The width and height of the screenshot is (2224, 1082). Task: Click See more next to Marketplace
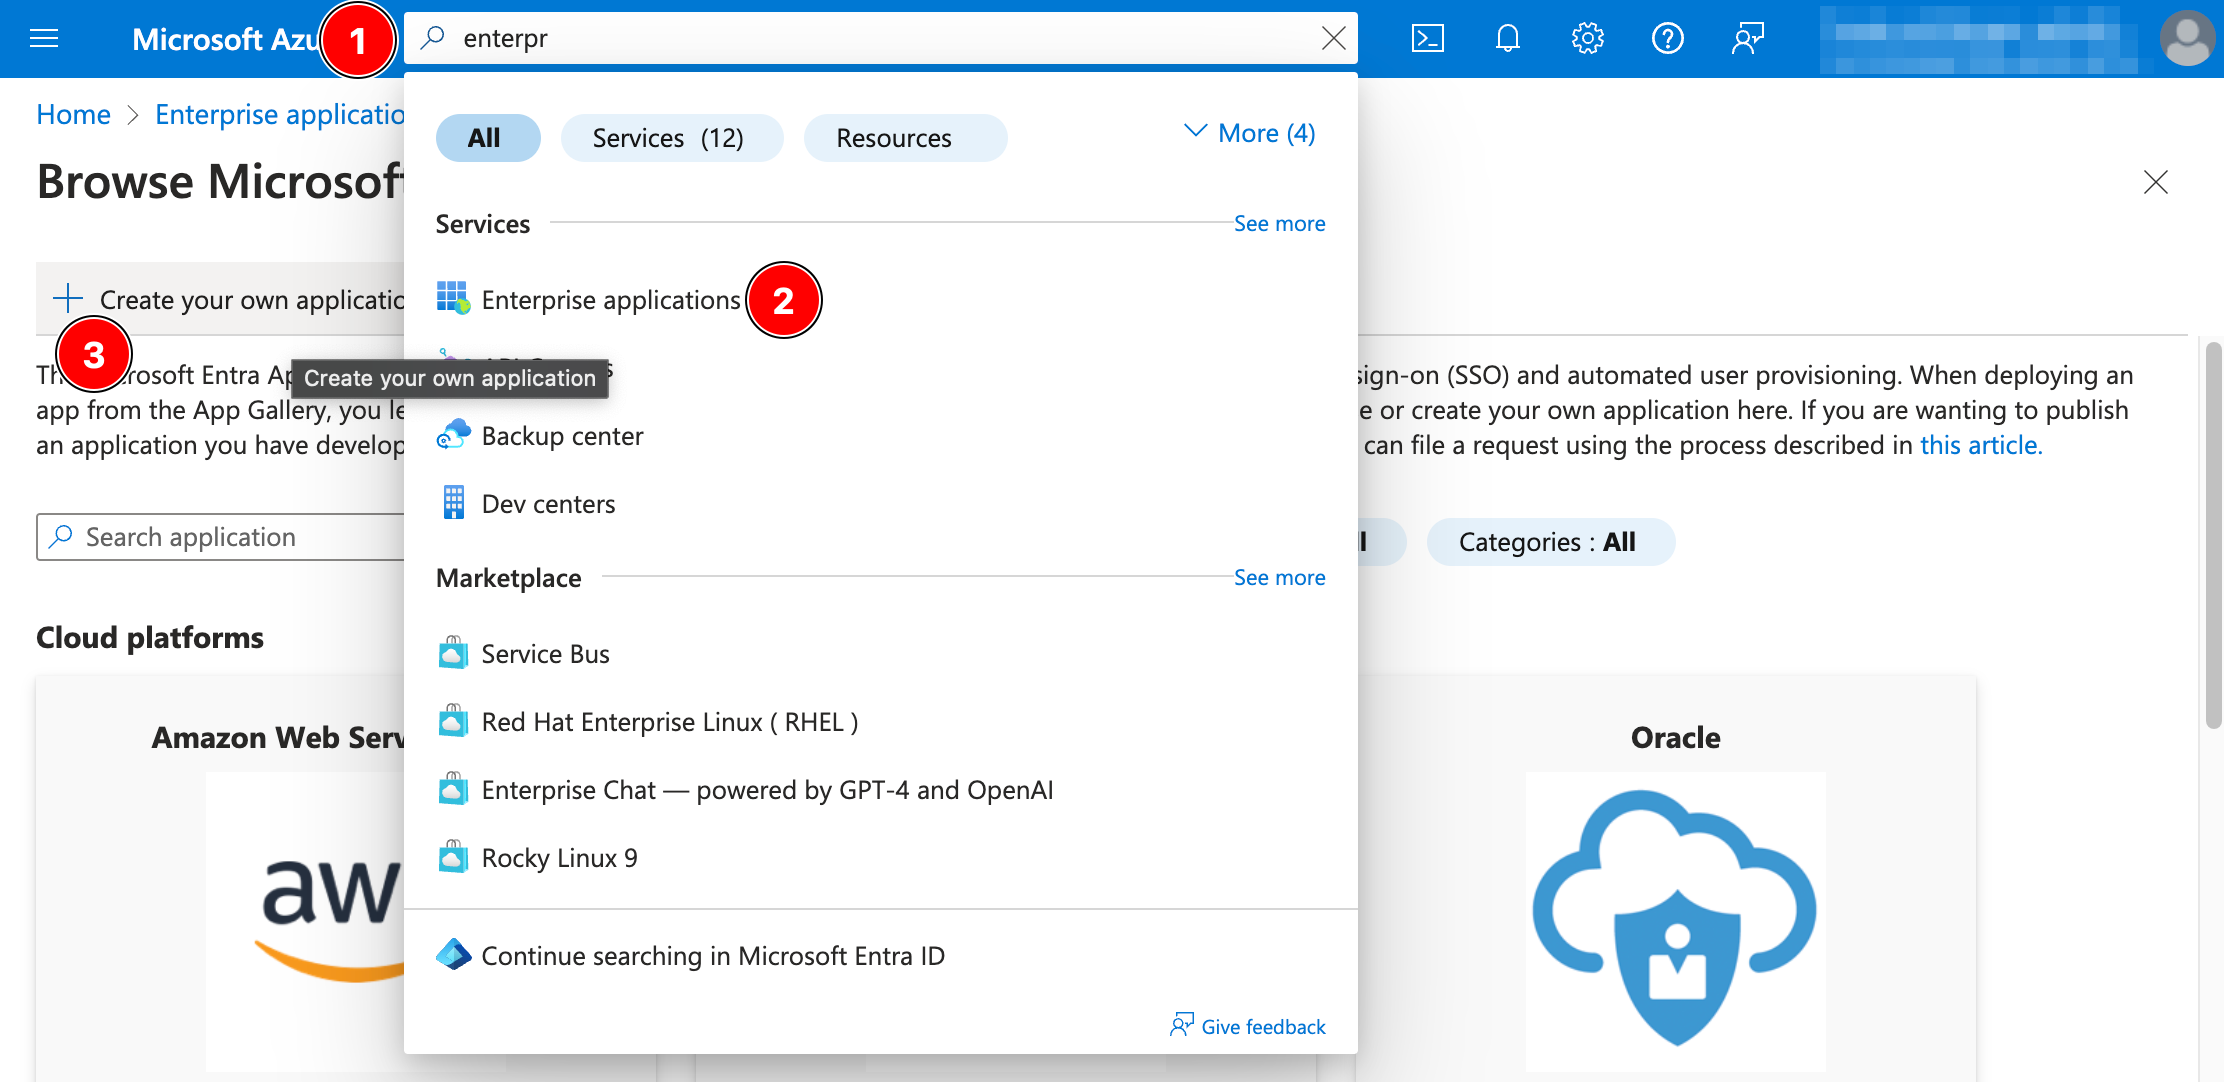click(x=1279, y=577)
